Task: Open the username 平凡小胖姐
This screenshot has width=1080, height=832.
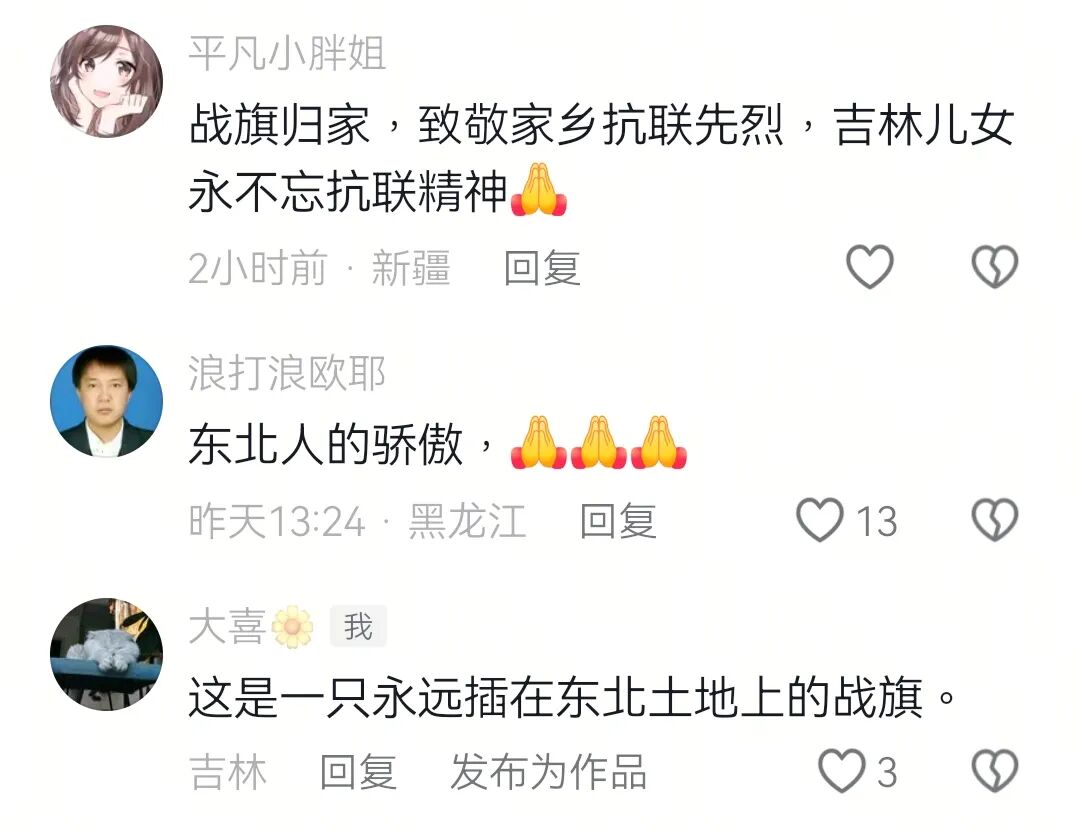Action: (x=287, y=54)
